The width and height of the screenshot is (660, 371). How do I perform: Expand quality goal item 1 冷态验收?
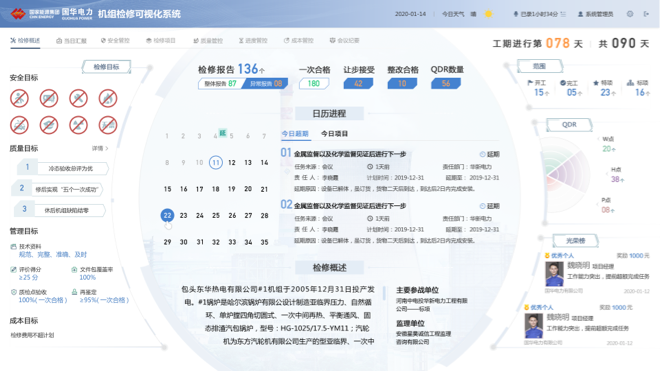click(x=63, y=168)
